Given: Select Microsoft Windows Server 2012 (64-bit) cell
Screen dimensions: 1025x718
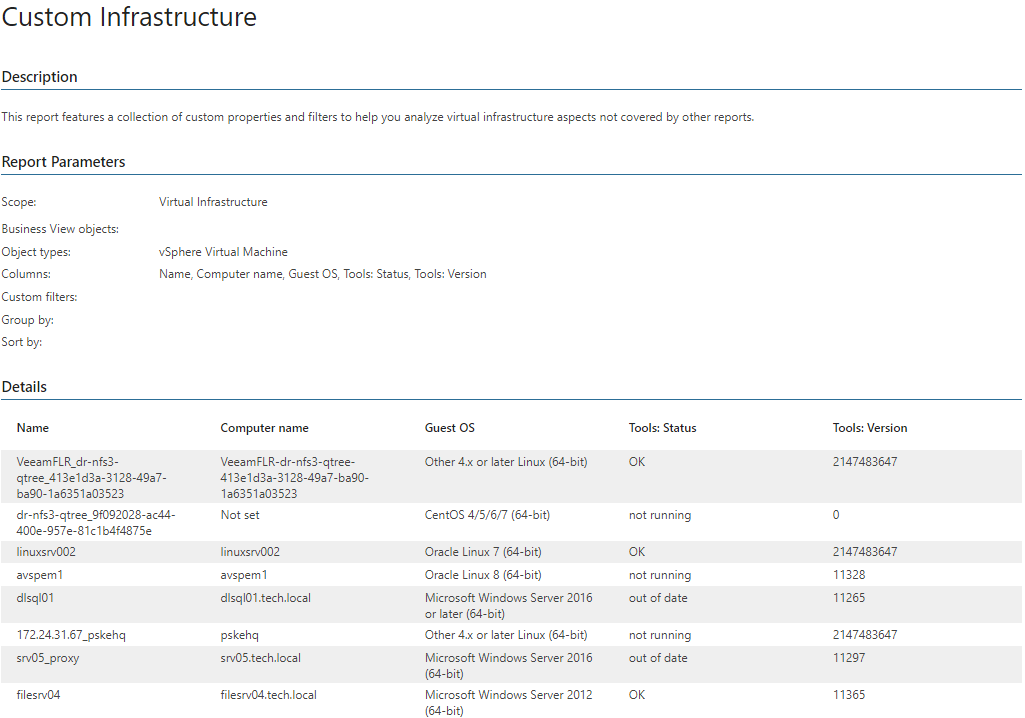Looking at the screenshot, I should pos(509,702).
